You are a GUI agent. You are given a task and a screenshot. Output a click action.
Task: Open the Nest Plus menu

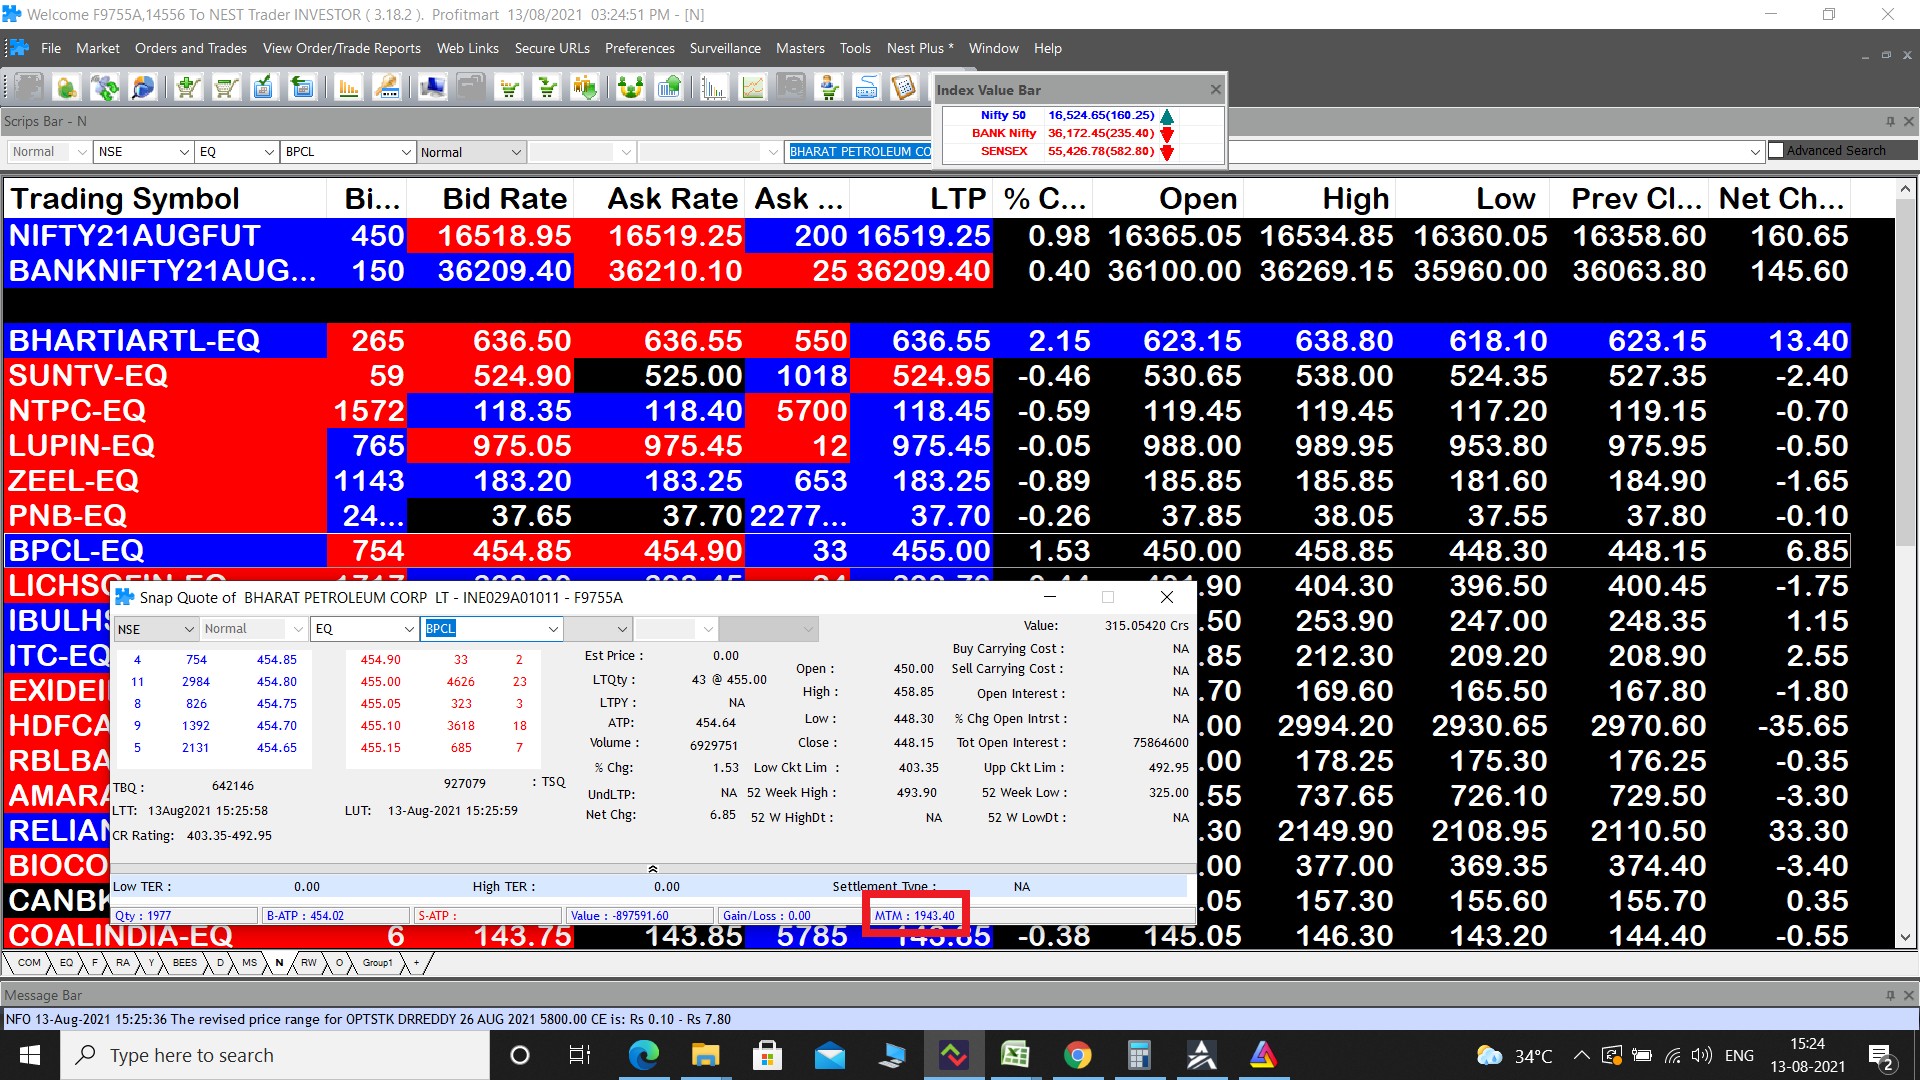point(920,48)
